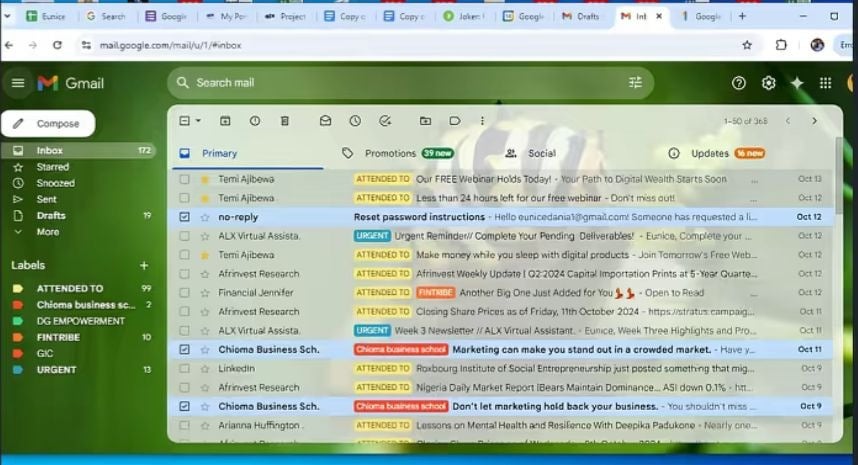
Task: Switch to the Drafts browser tab
Action: [x=581, y=16]
